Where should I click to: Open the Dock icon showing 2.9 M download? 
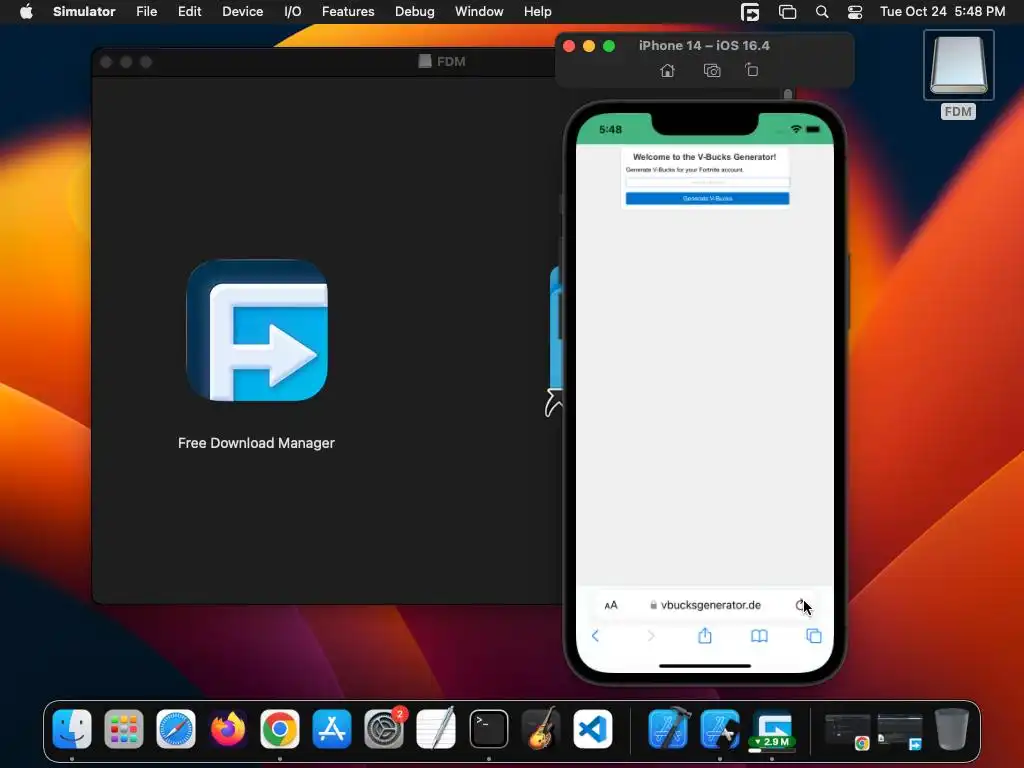click(x=773, y=729)
